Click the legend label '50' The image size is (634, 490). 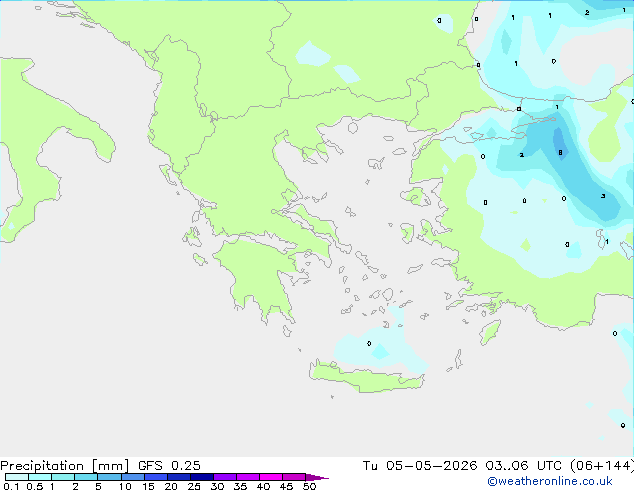point(309,486)
